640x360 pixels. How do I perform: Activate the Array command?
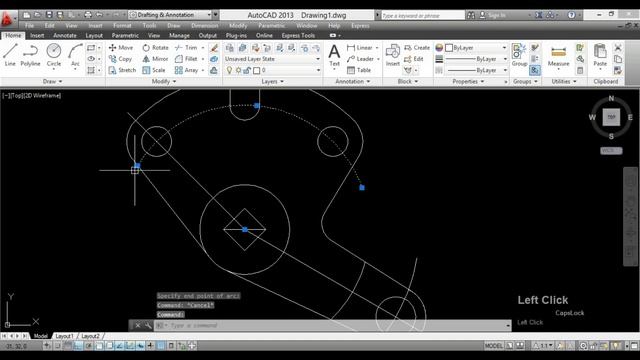tap(187, 70)
